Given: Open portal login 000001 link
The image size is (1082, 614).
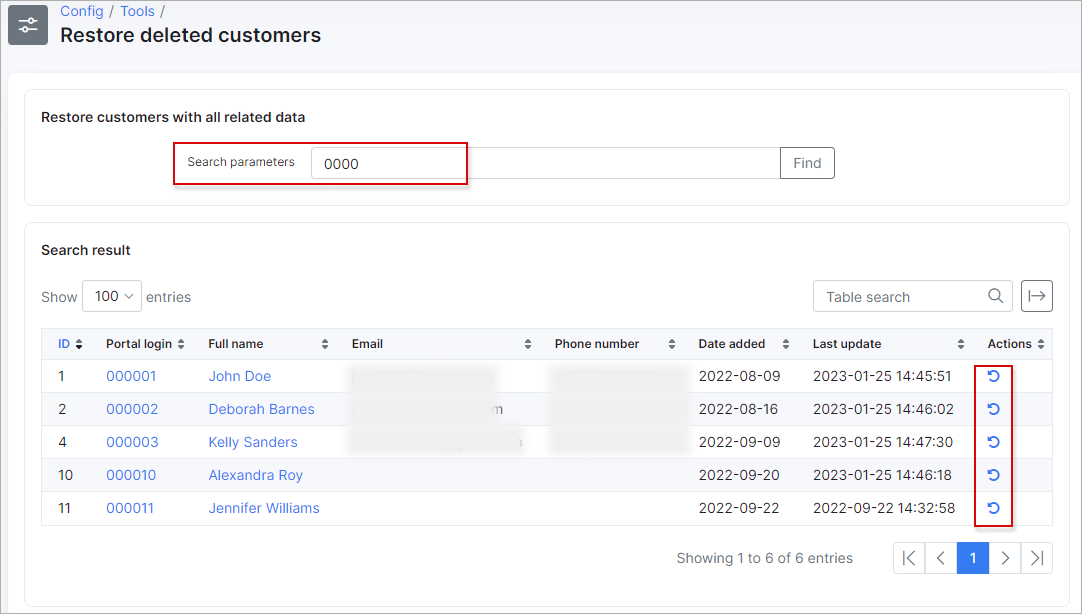Looking at the screenshot, I should (x=131, y=376).
